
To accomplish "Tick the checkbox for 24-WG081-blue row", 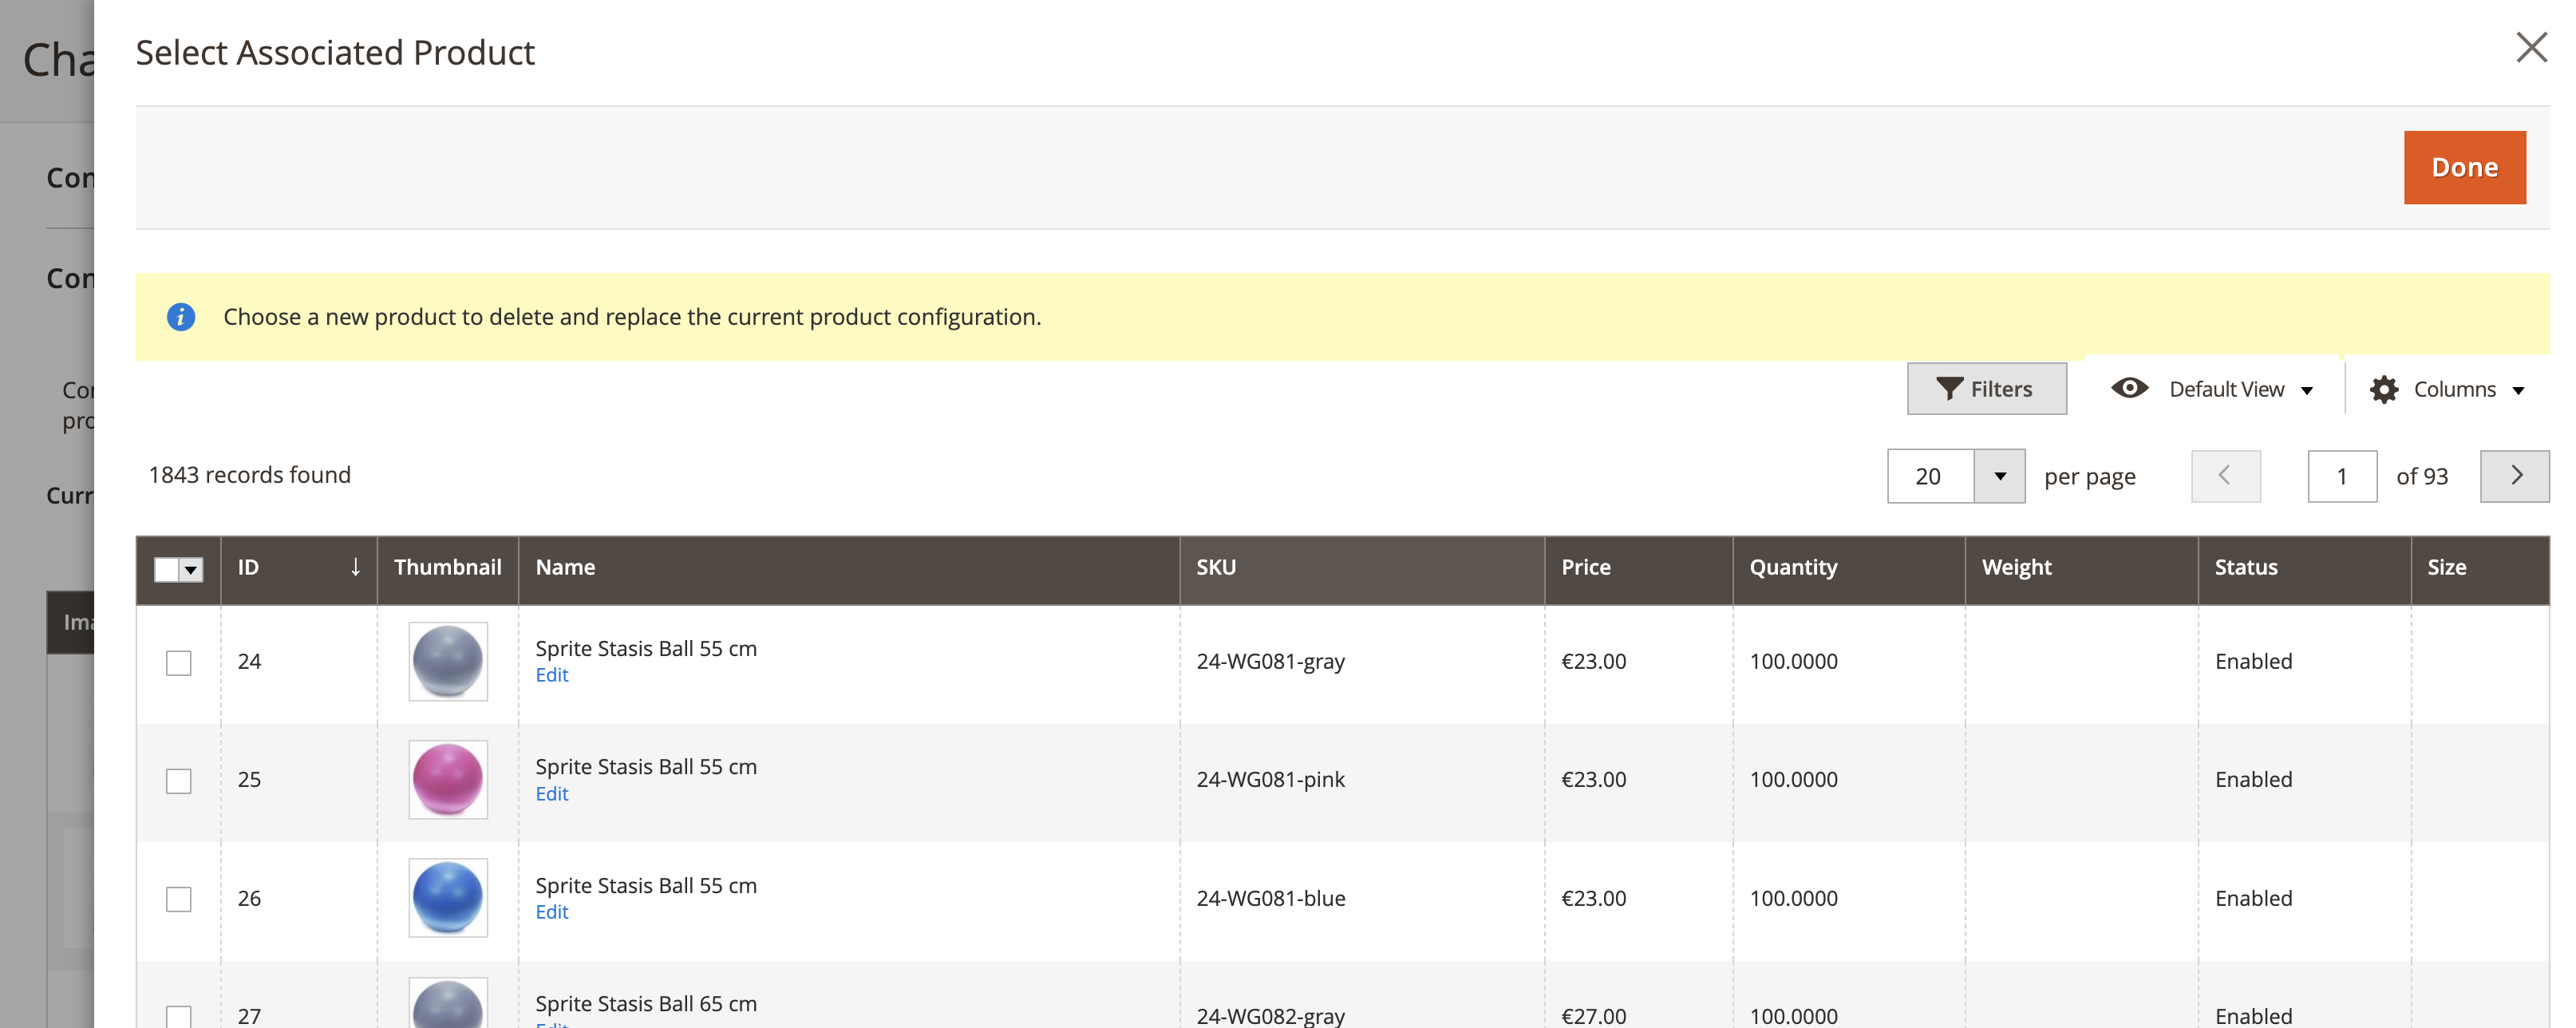I will pyautogui.click(x=179, y=899).
